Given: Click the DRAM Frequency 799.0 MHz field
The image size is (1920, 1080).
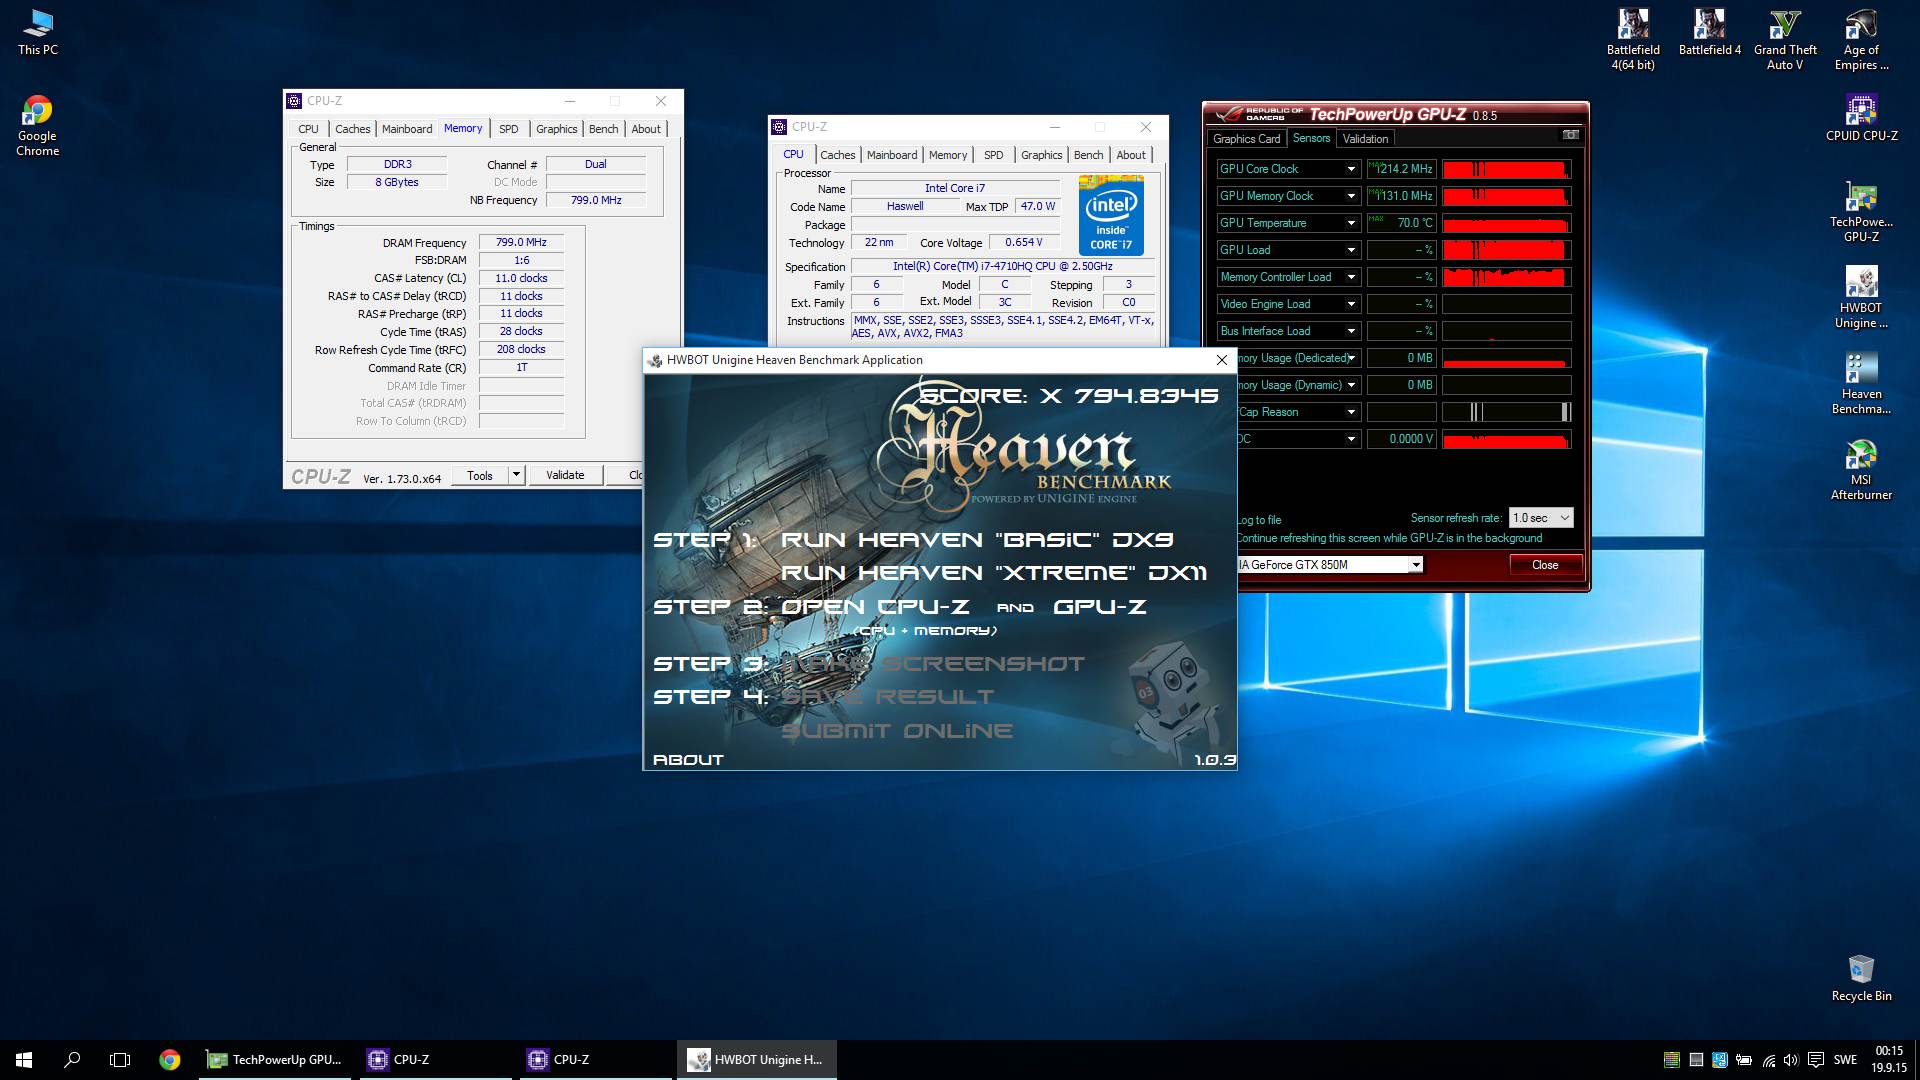Looking at the screenshot, I should click(521, 242).
